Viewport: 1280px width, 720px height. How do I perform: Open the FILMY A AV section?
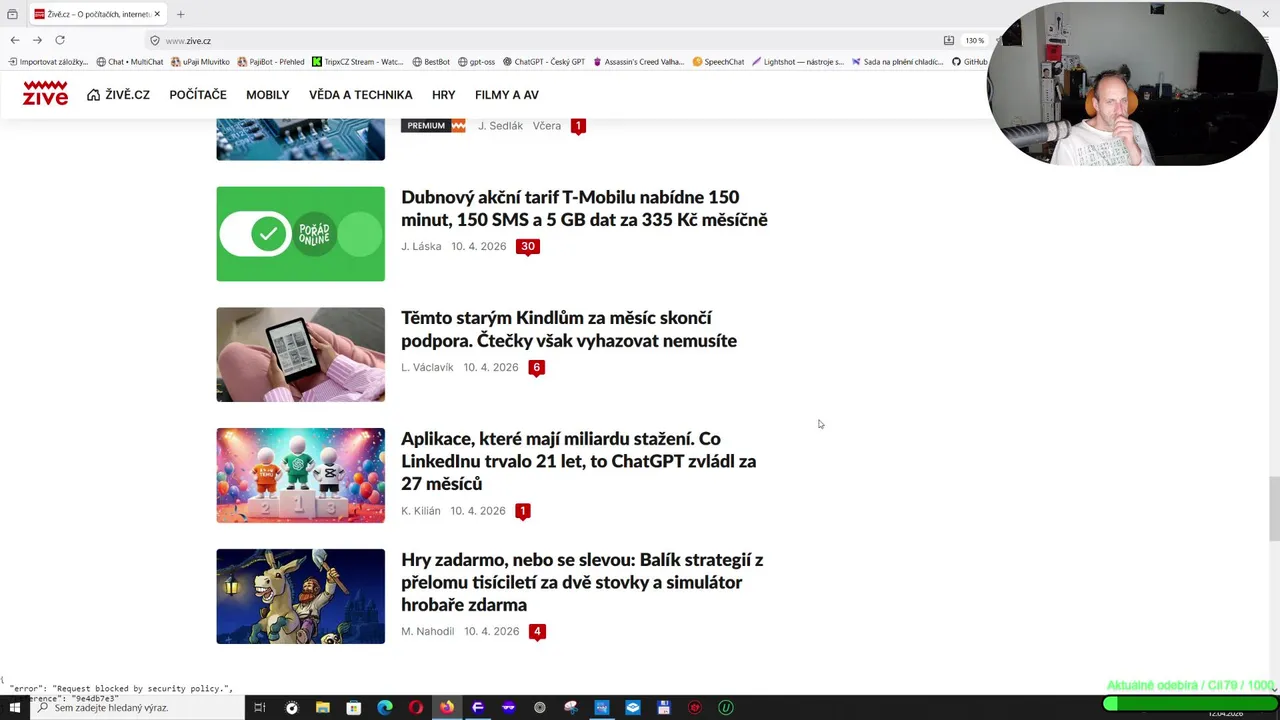pos(507,95)
